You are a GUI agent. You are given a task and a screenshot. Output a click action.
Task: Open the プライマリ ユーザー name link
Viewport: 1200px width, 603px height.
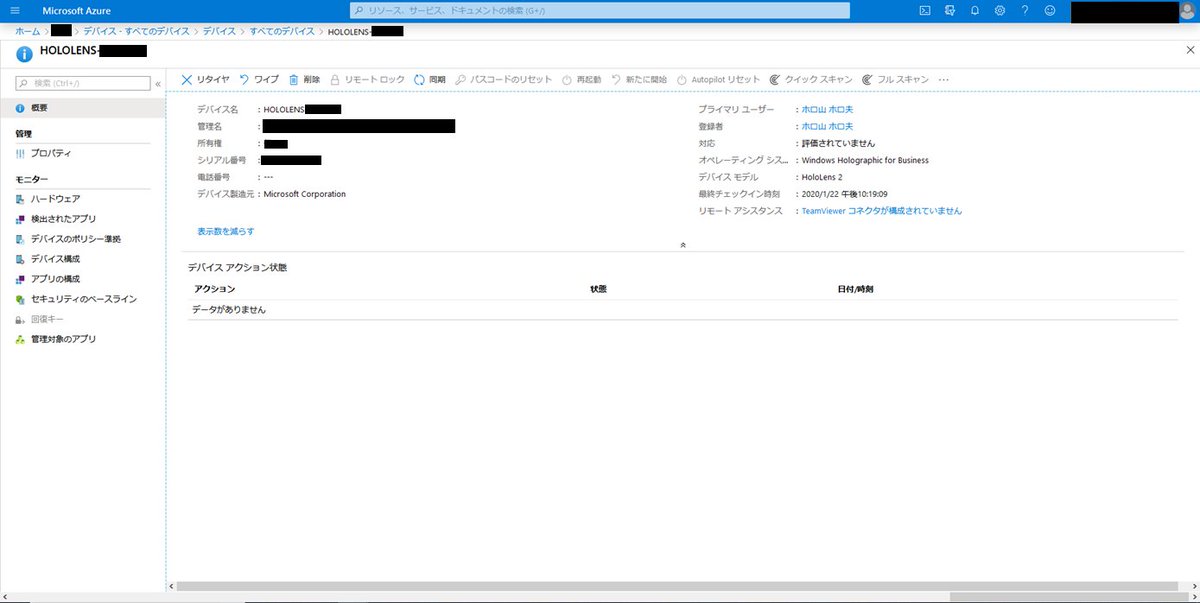[827, 109]
